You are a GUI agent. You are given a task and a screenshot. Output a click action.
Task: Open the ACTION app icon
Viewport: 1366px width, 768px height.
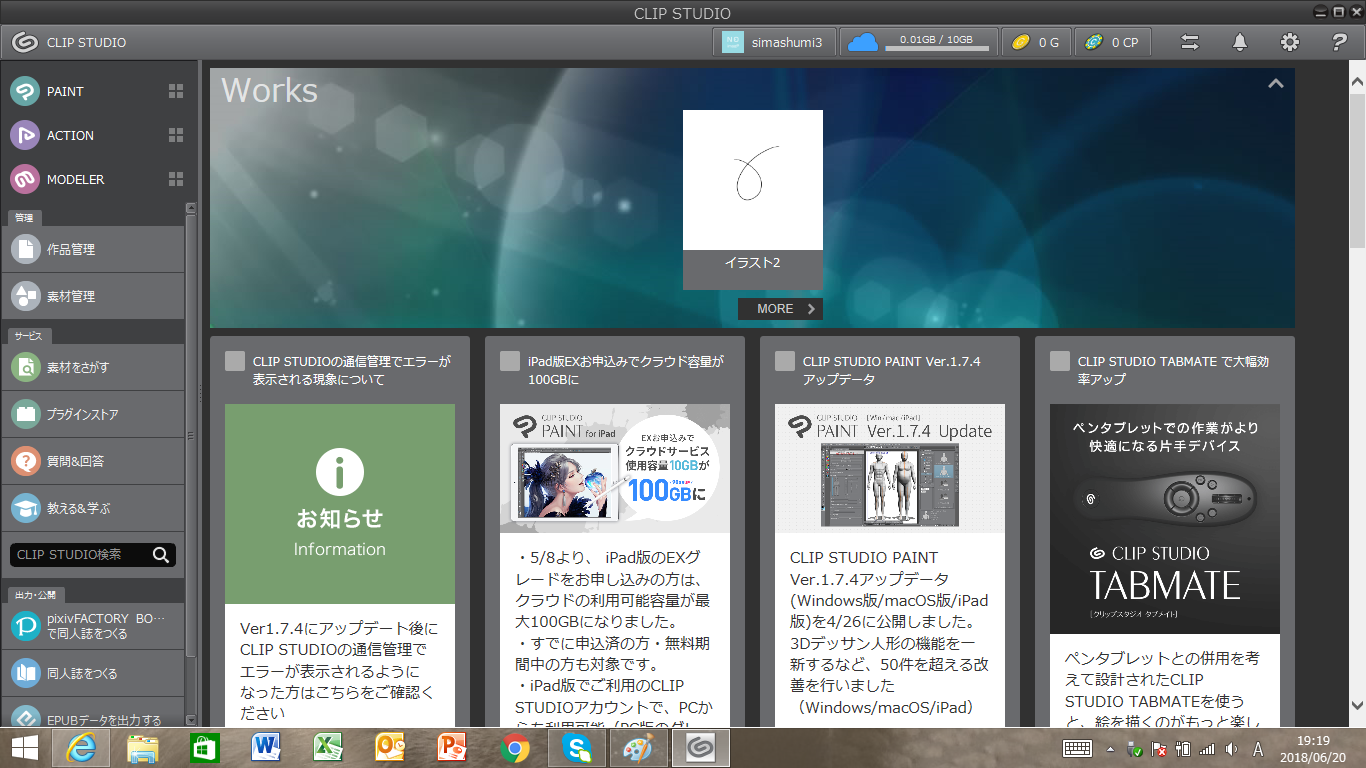pyautogui.click(x=25, y=135)
